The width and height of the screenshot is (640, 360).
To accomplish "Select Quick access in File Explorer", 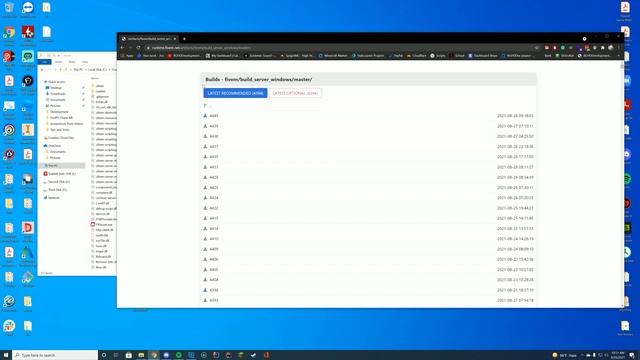I will [x=55, y=82].
